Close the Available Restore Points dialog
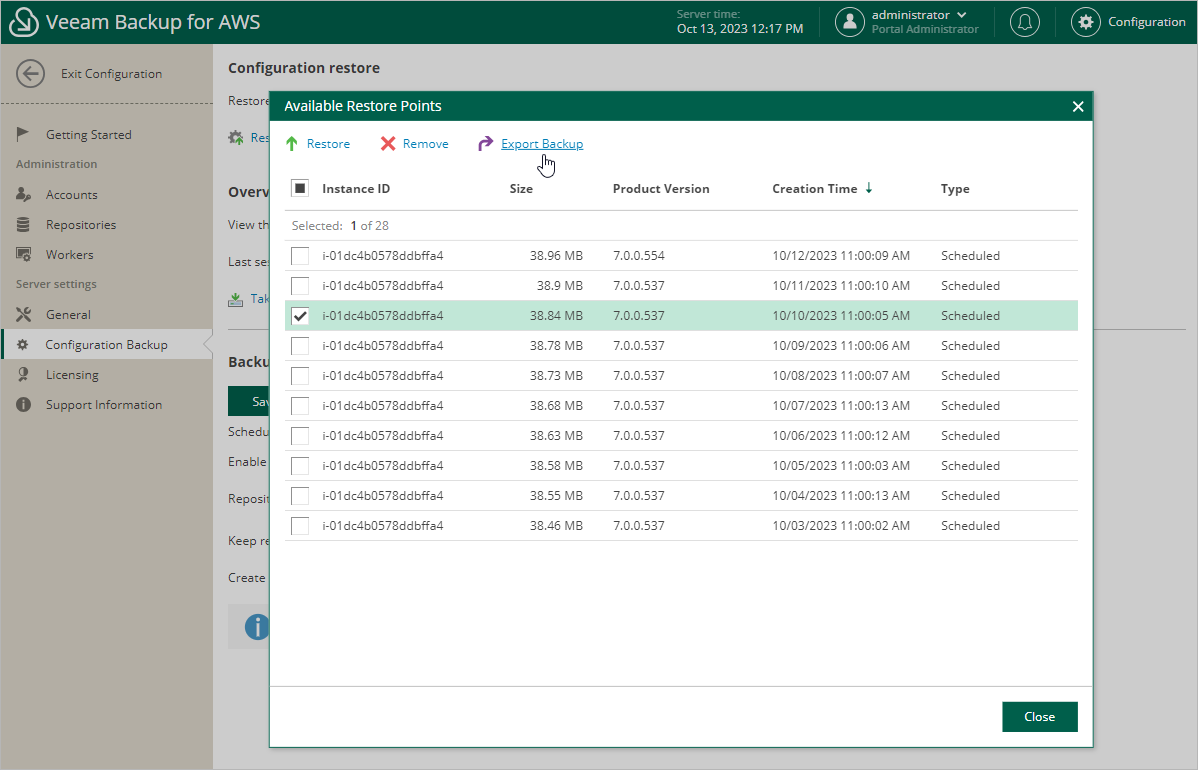 tap(1078, 106)
